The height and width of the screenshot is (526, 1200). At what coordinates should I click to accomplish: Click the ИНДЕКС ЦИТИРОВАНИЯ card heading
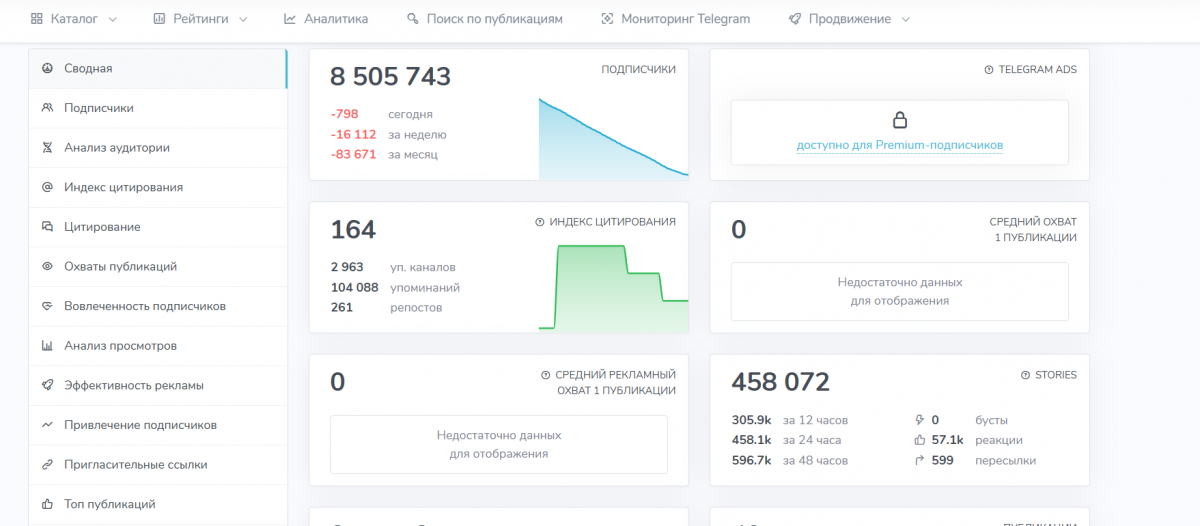point(612,222)
